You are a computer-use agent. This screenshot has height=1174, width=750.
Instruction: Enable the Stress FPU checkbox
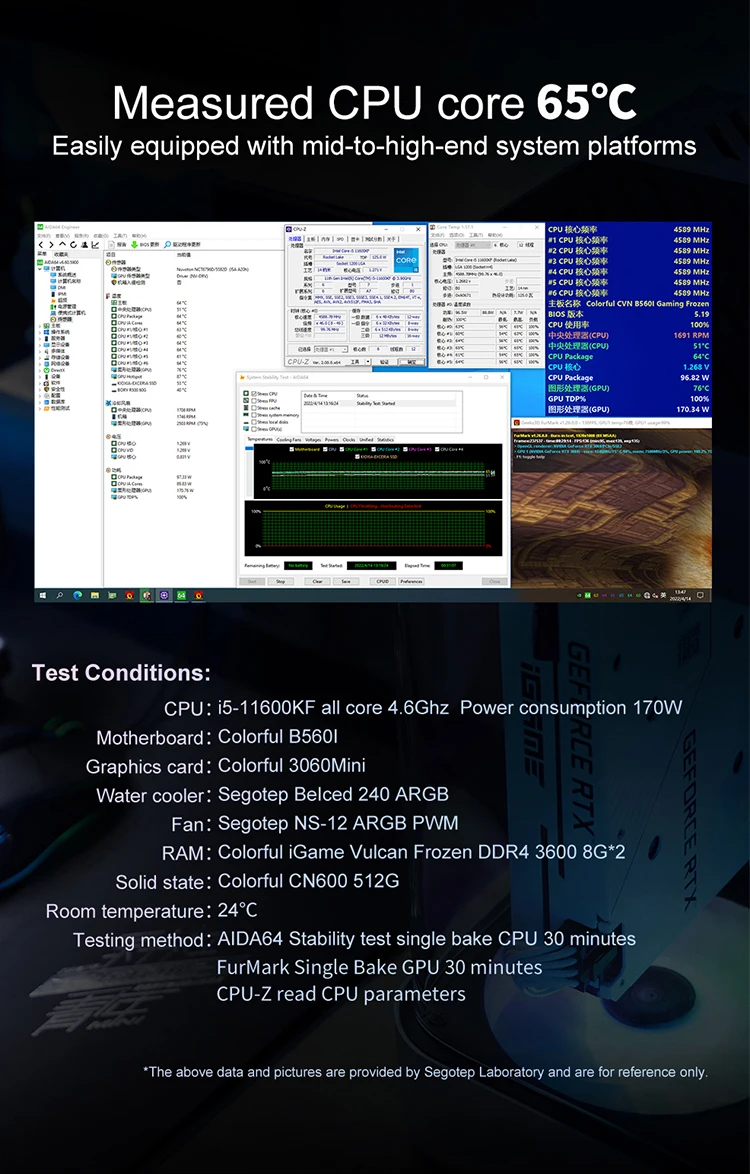(253, 401)
